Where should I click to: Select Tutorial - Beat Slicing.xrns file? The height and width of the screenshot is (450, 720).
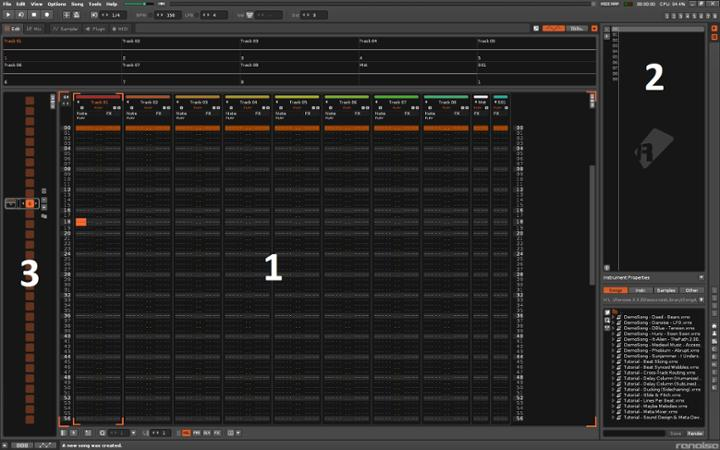pyautogui.click(x=650, y=361)
